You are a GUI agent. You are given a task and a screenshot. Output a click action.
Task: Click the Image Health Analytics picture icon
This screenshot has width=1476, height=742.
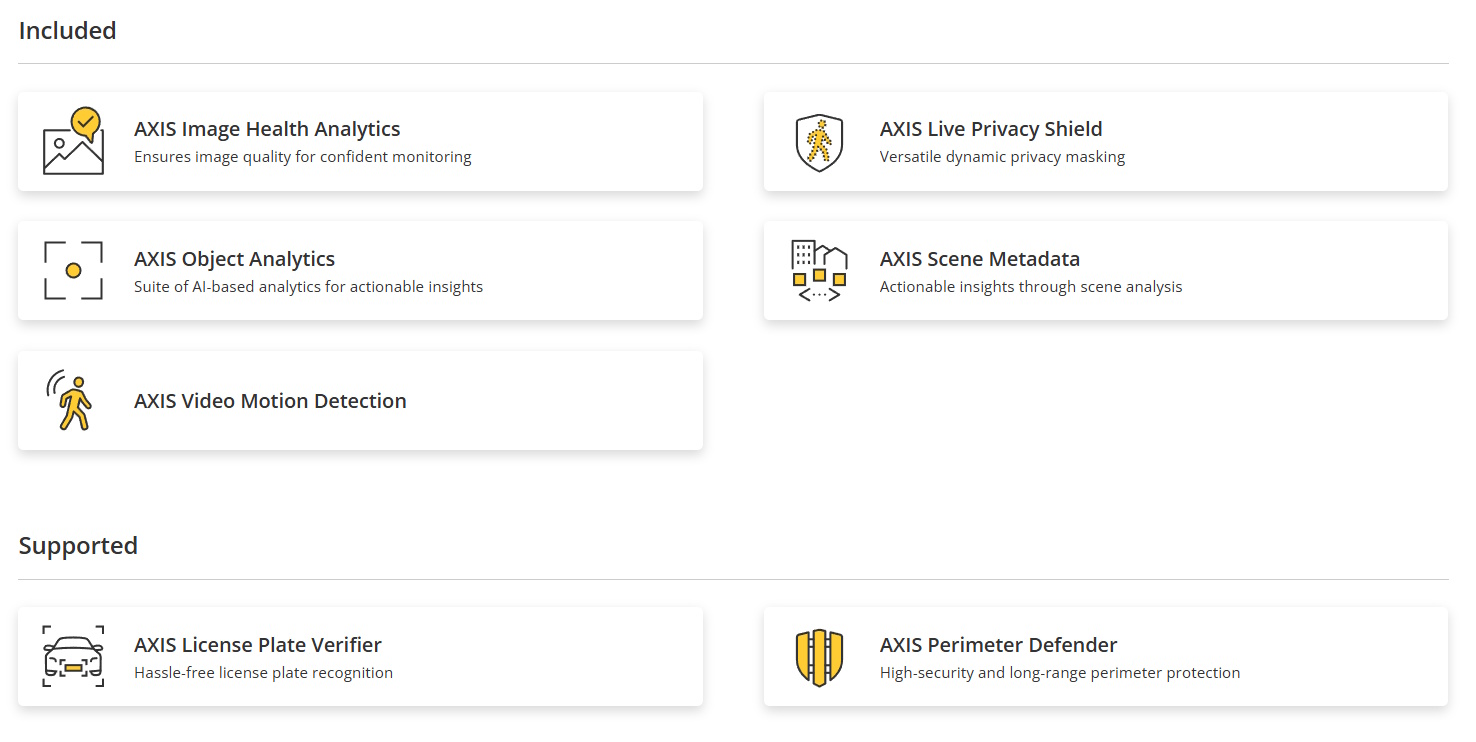pyautogui.click(x=73, y=141)
